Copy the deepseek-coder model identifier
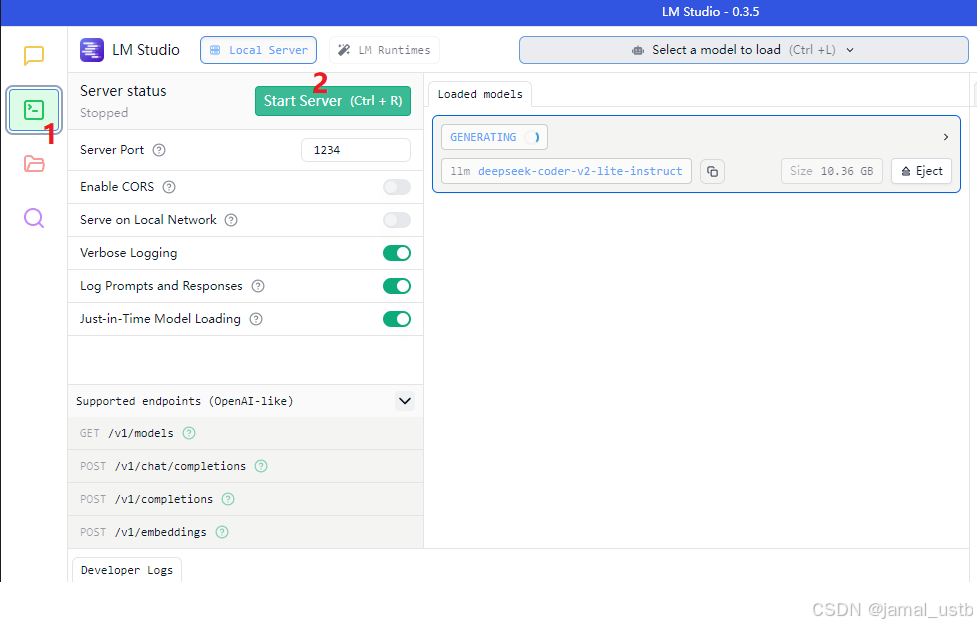The width and height of the screenshot is (977, 627). [x=712, y=171]
